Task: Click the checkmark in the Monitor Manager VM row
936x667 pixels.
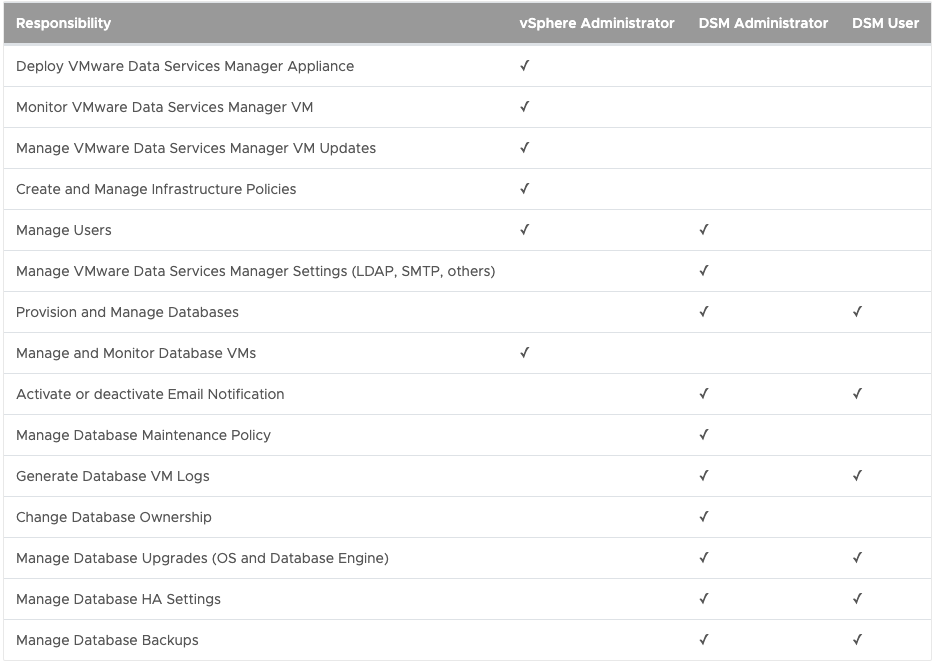Action: (x=525, y=107)
